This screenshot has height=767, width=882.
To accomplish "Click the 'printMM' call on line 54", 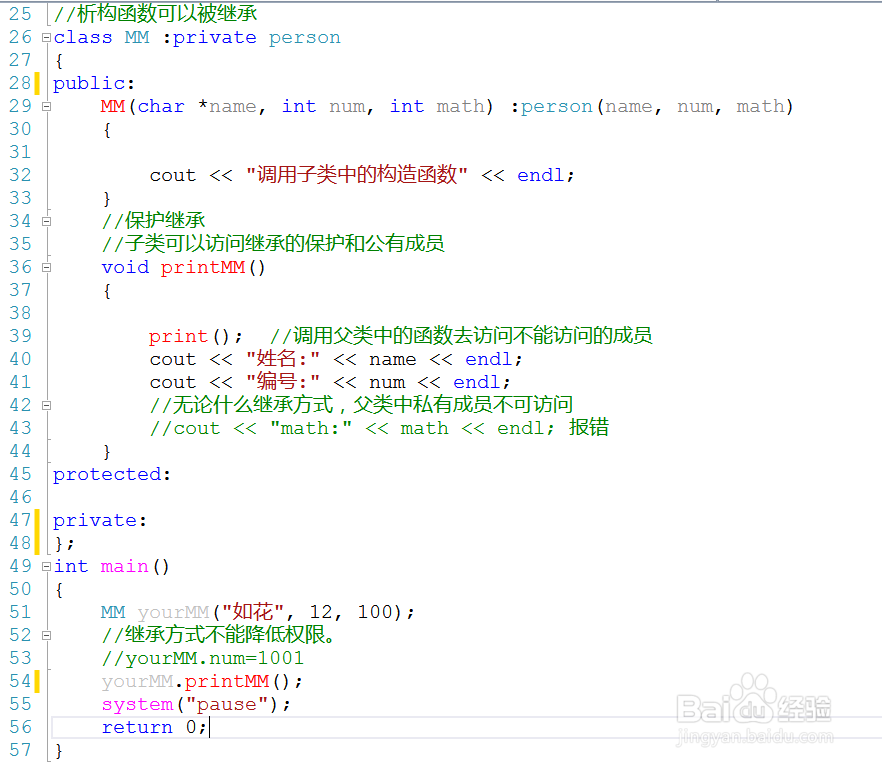I will (227, 682).
